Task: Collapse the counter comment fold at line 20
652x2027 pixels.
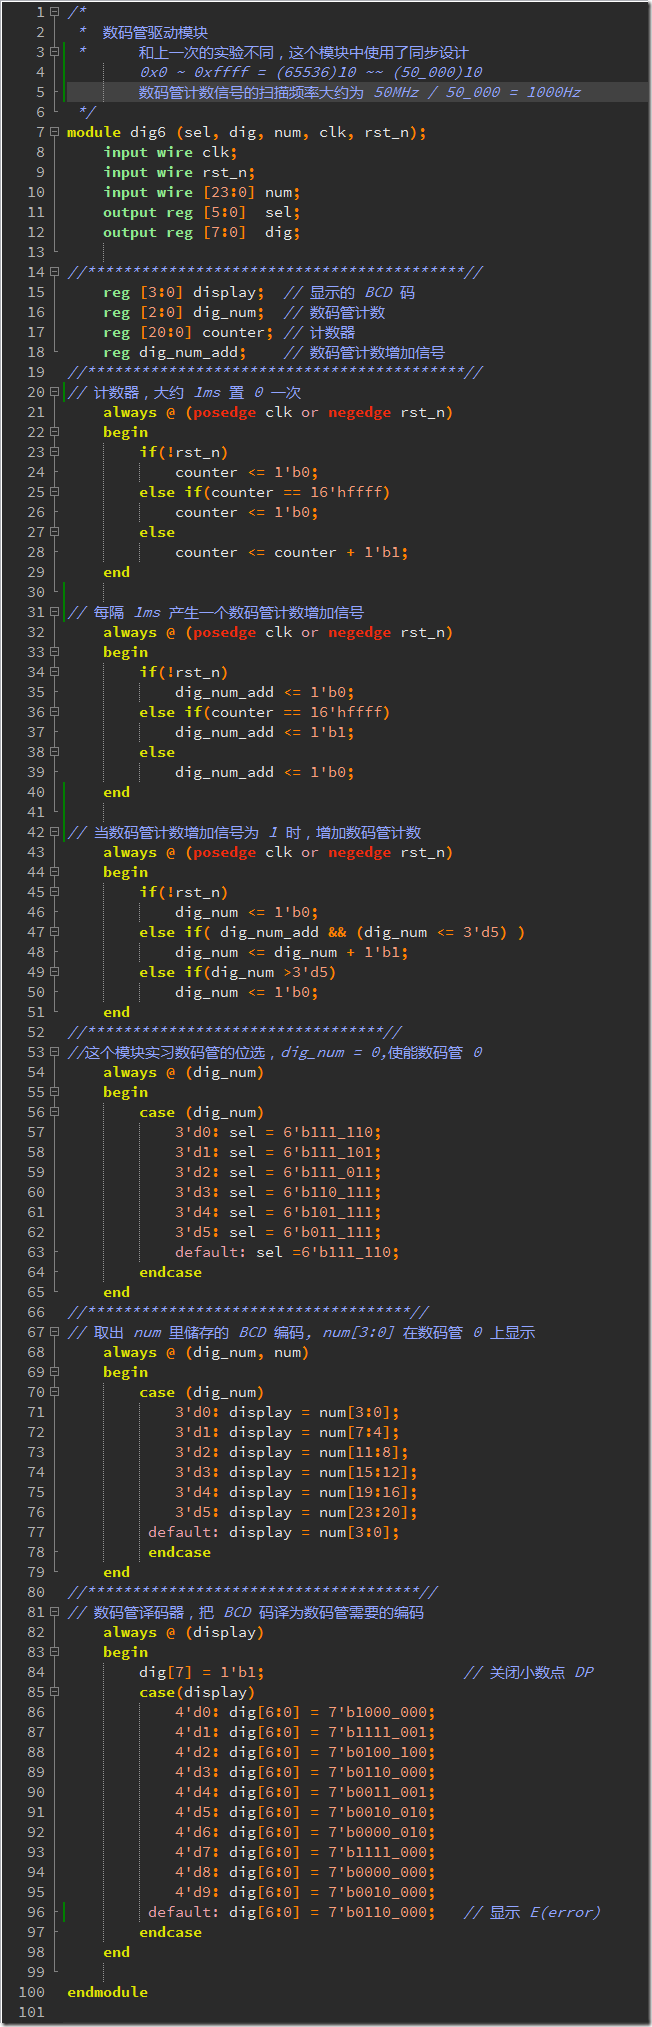Action: tap(55, 392)
